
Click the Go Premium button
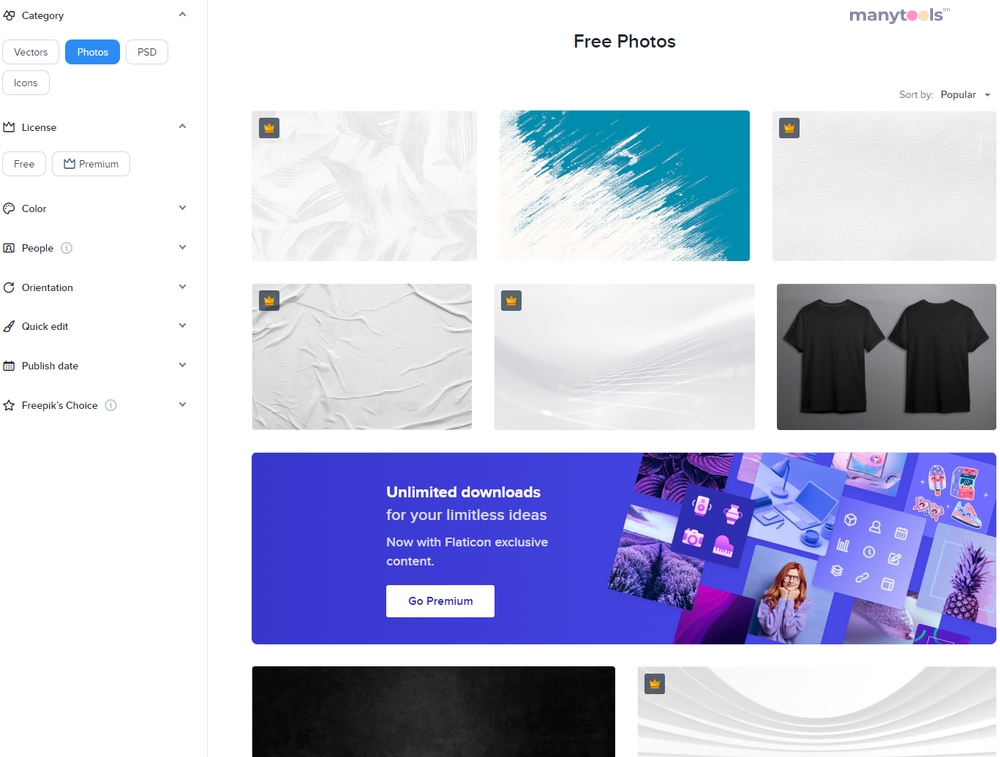[x=440, y=601]
